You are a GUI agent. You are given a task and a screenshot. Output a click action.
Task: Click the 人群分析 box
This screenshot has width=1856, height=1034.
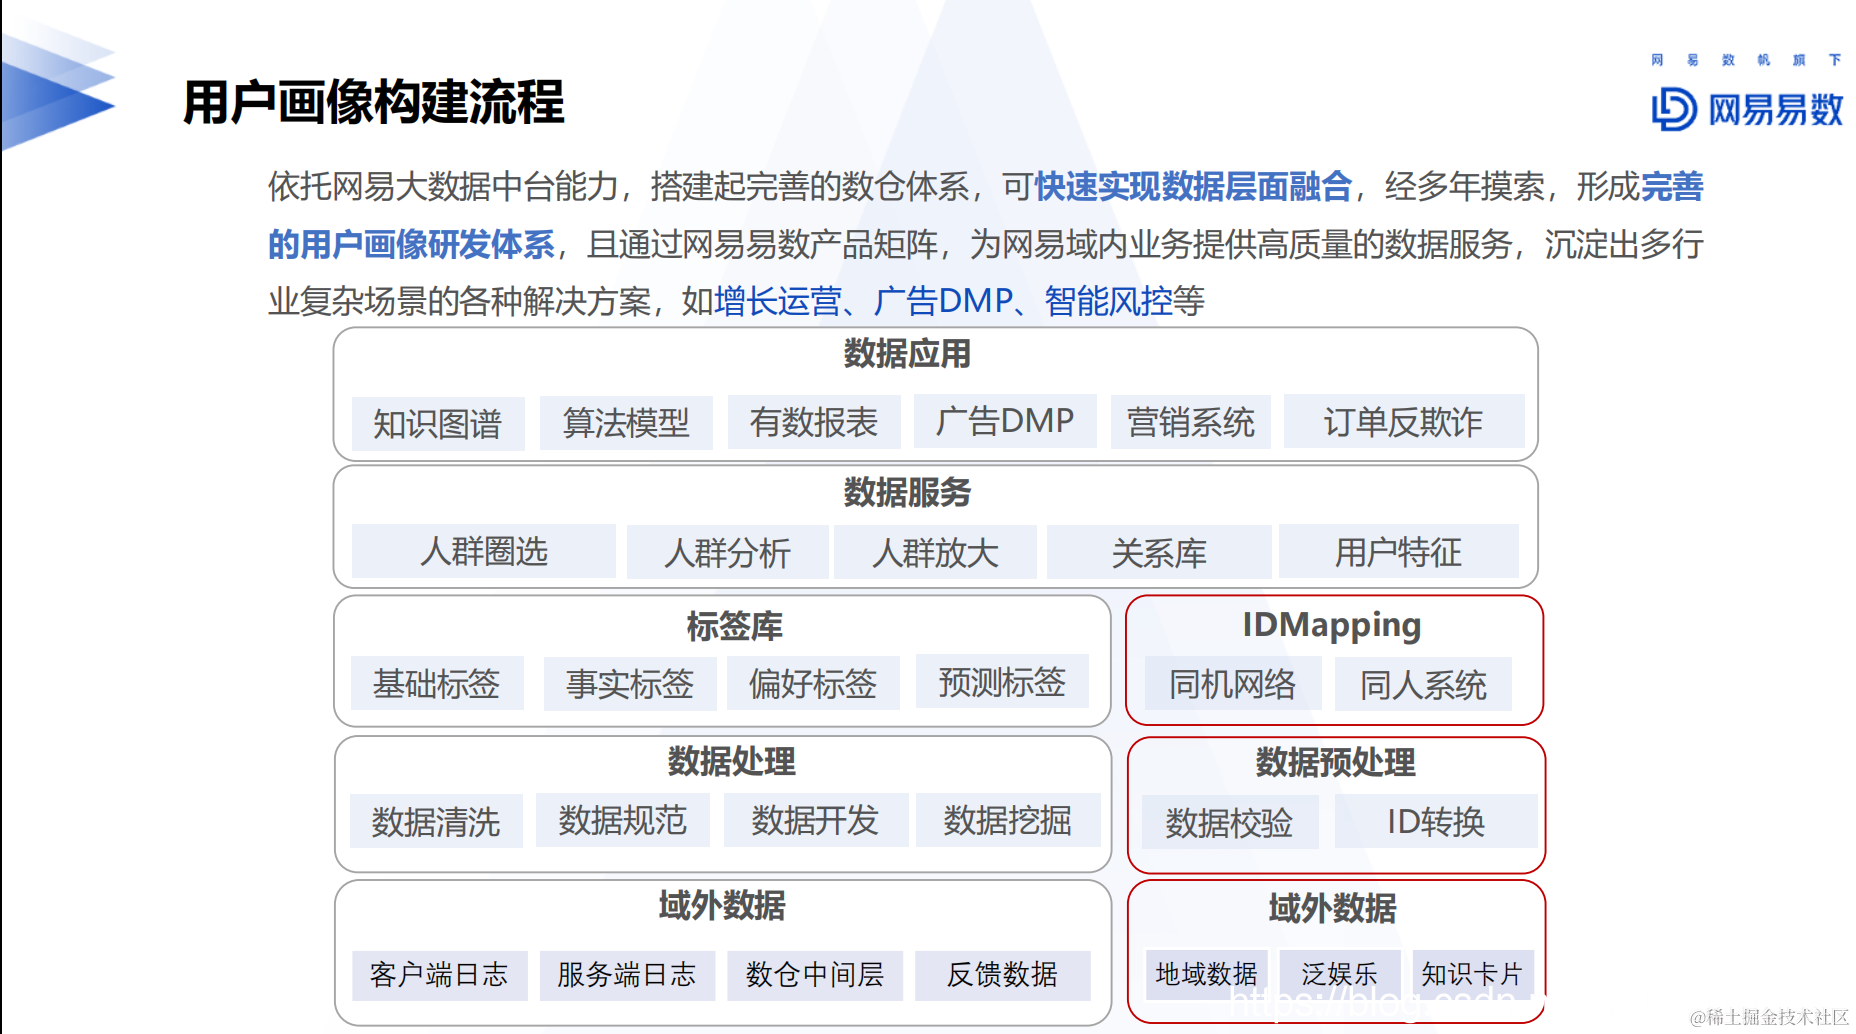pos(727,552)
